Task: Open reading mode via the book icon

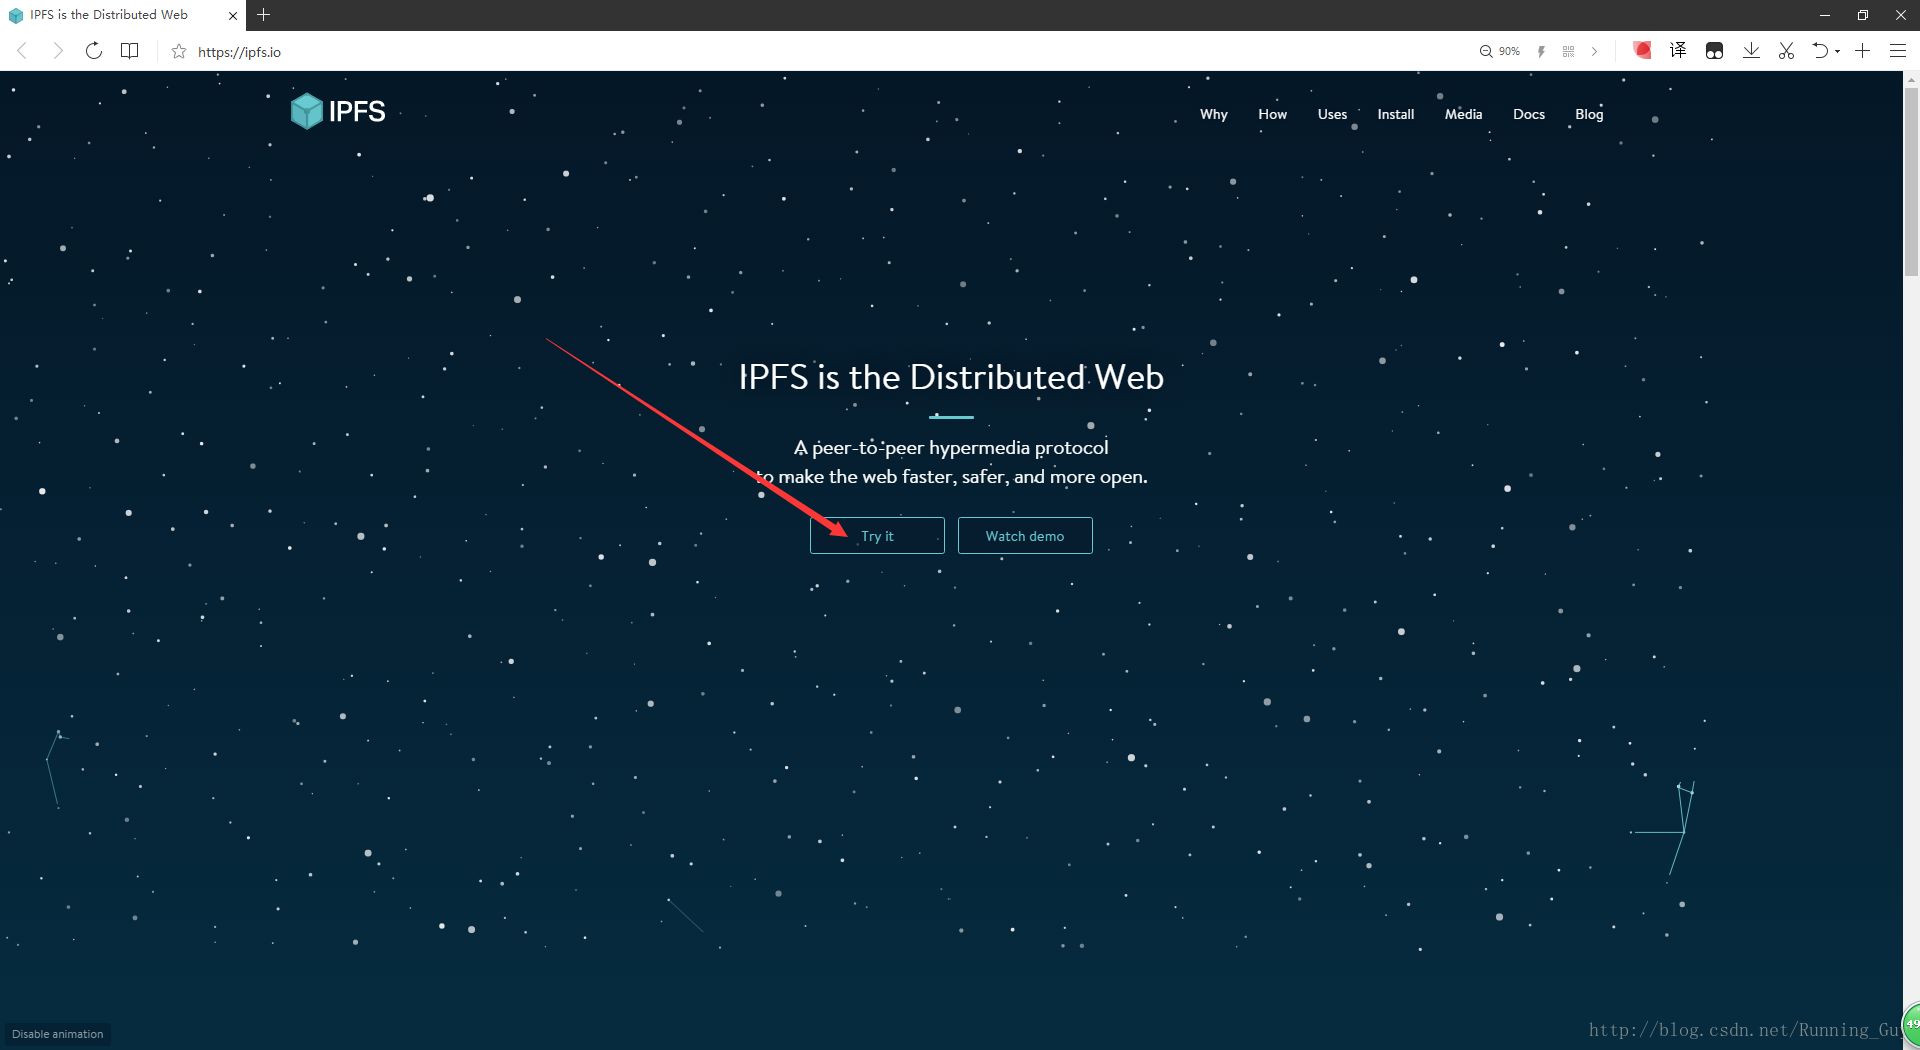Action: 130,51
